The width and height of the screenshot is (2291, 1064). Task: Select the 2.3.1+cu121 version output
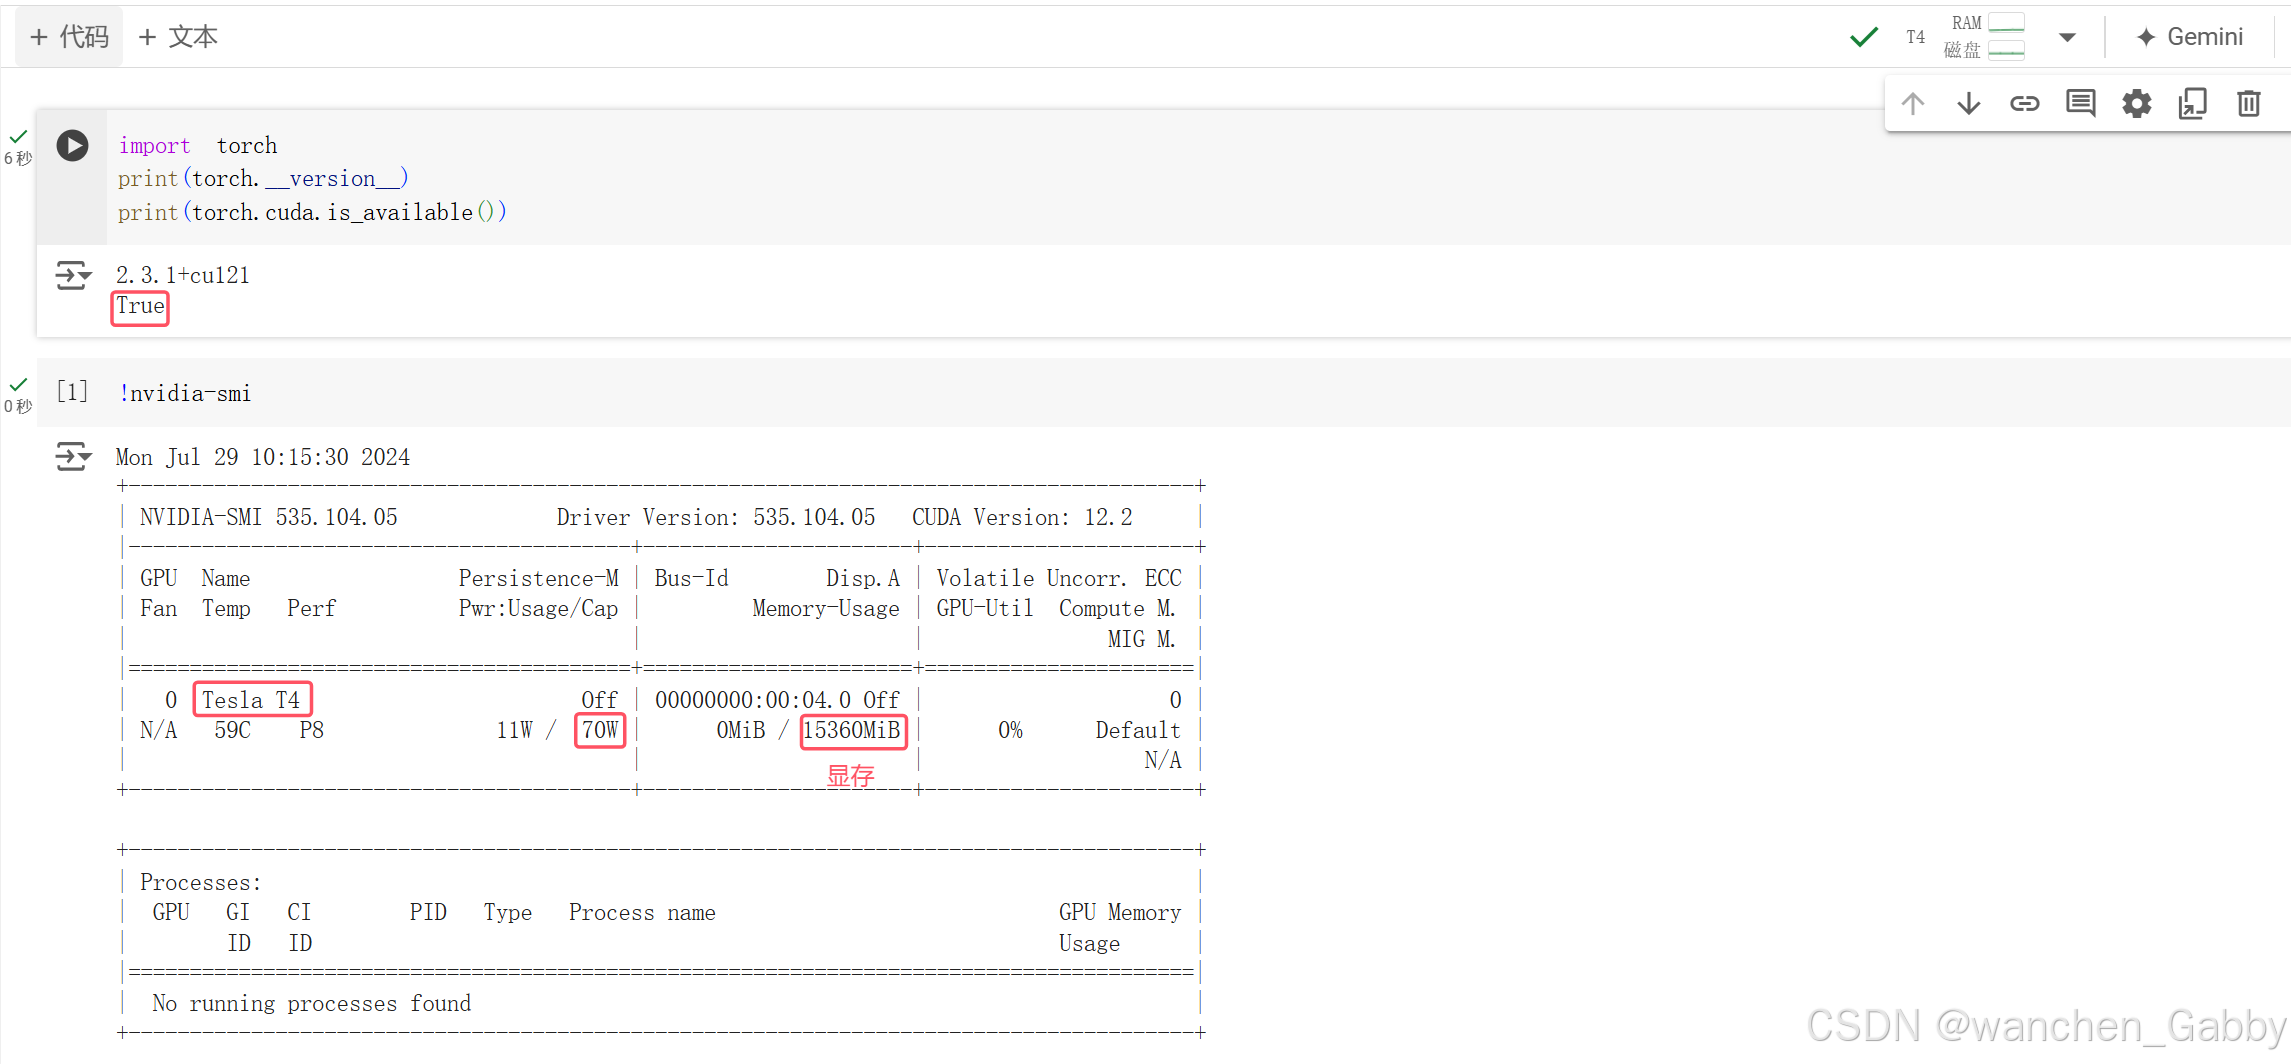pyautogui.click(x=183, y=275)
